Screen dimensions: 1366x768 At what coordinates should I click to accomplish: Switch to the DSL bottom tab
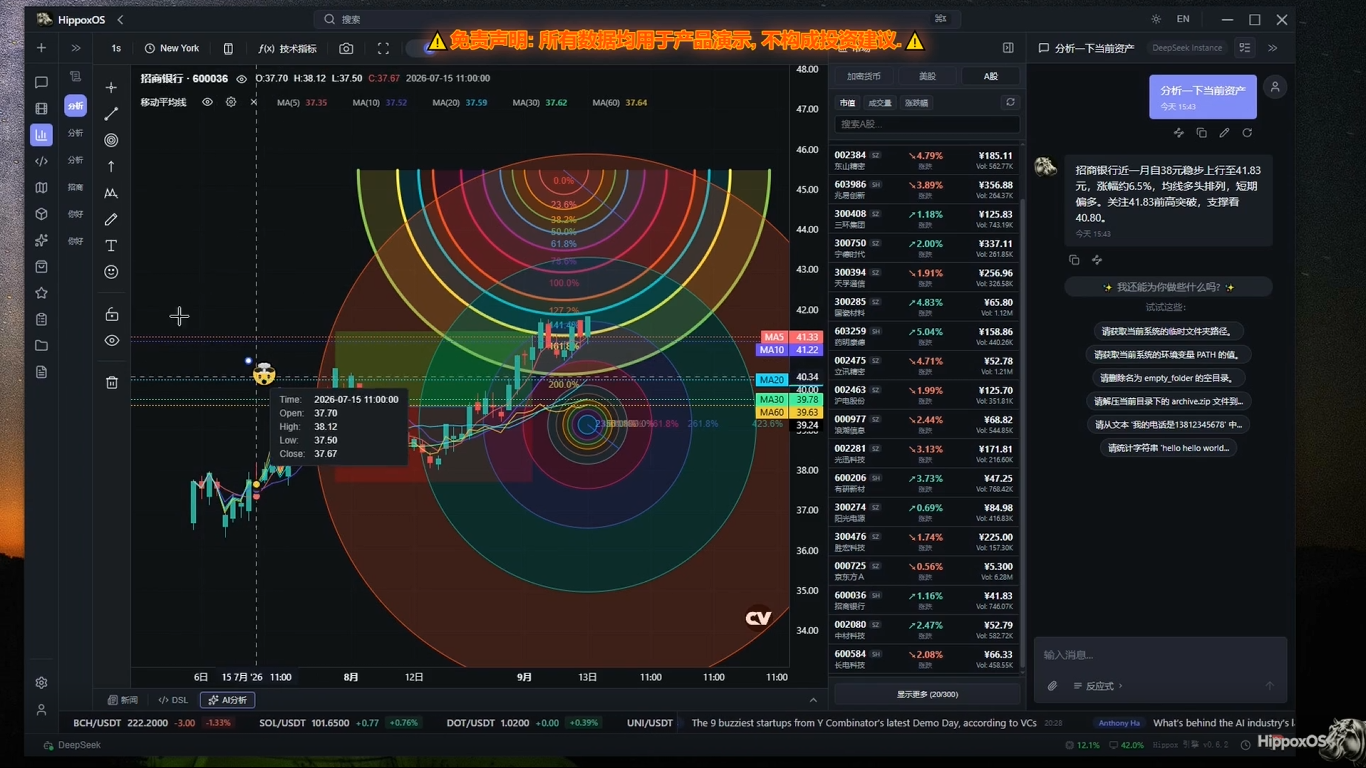pyautogui.click(x=173, y=700)
